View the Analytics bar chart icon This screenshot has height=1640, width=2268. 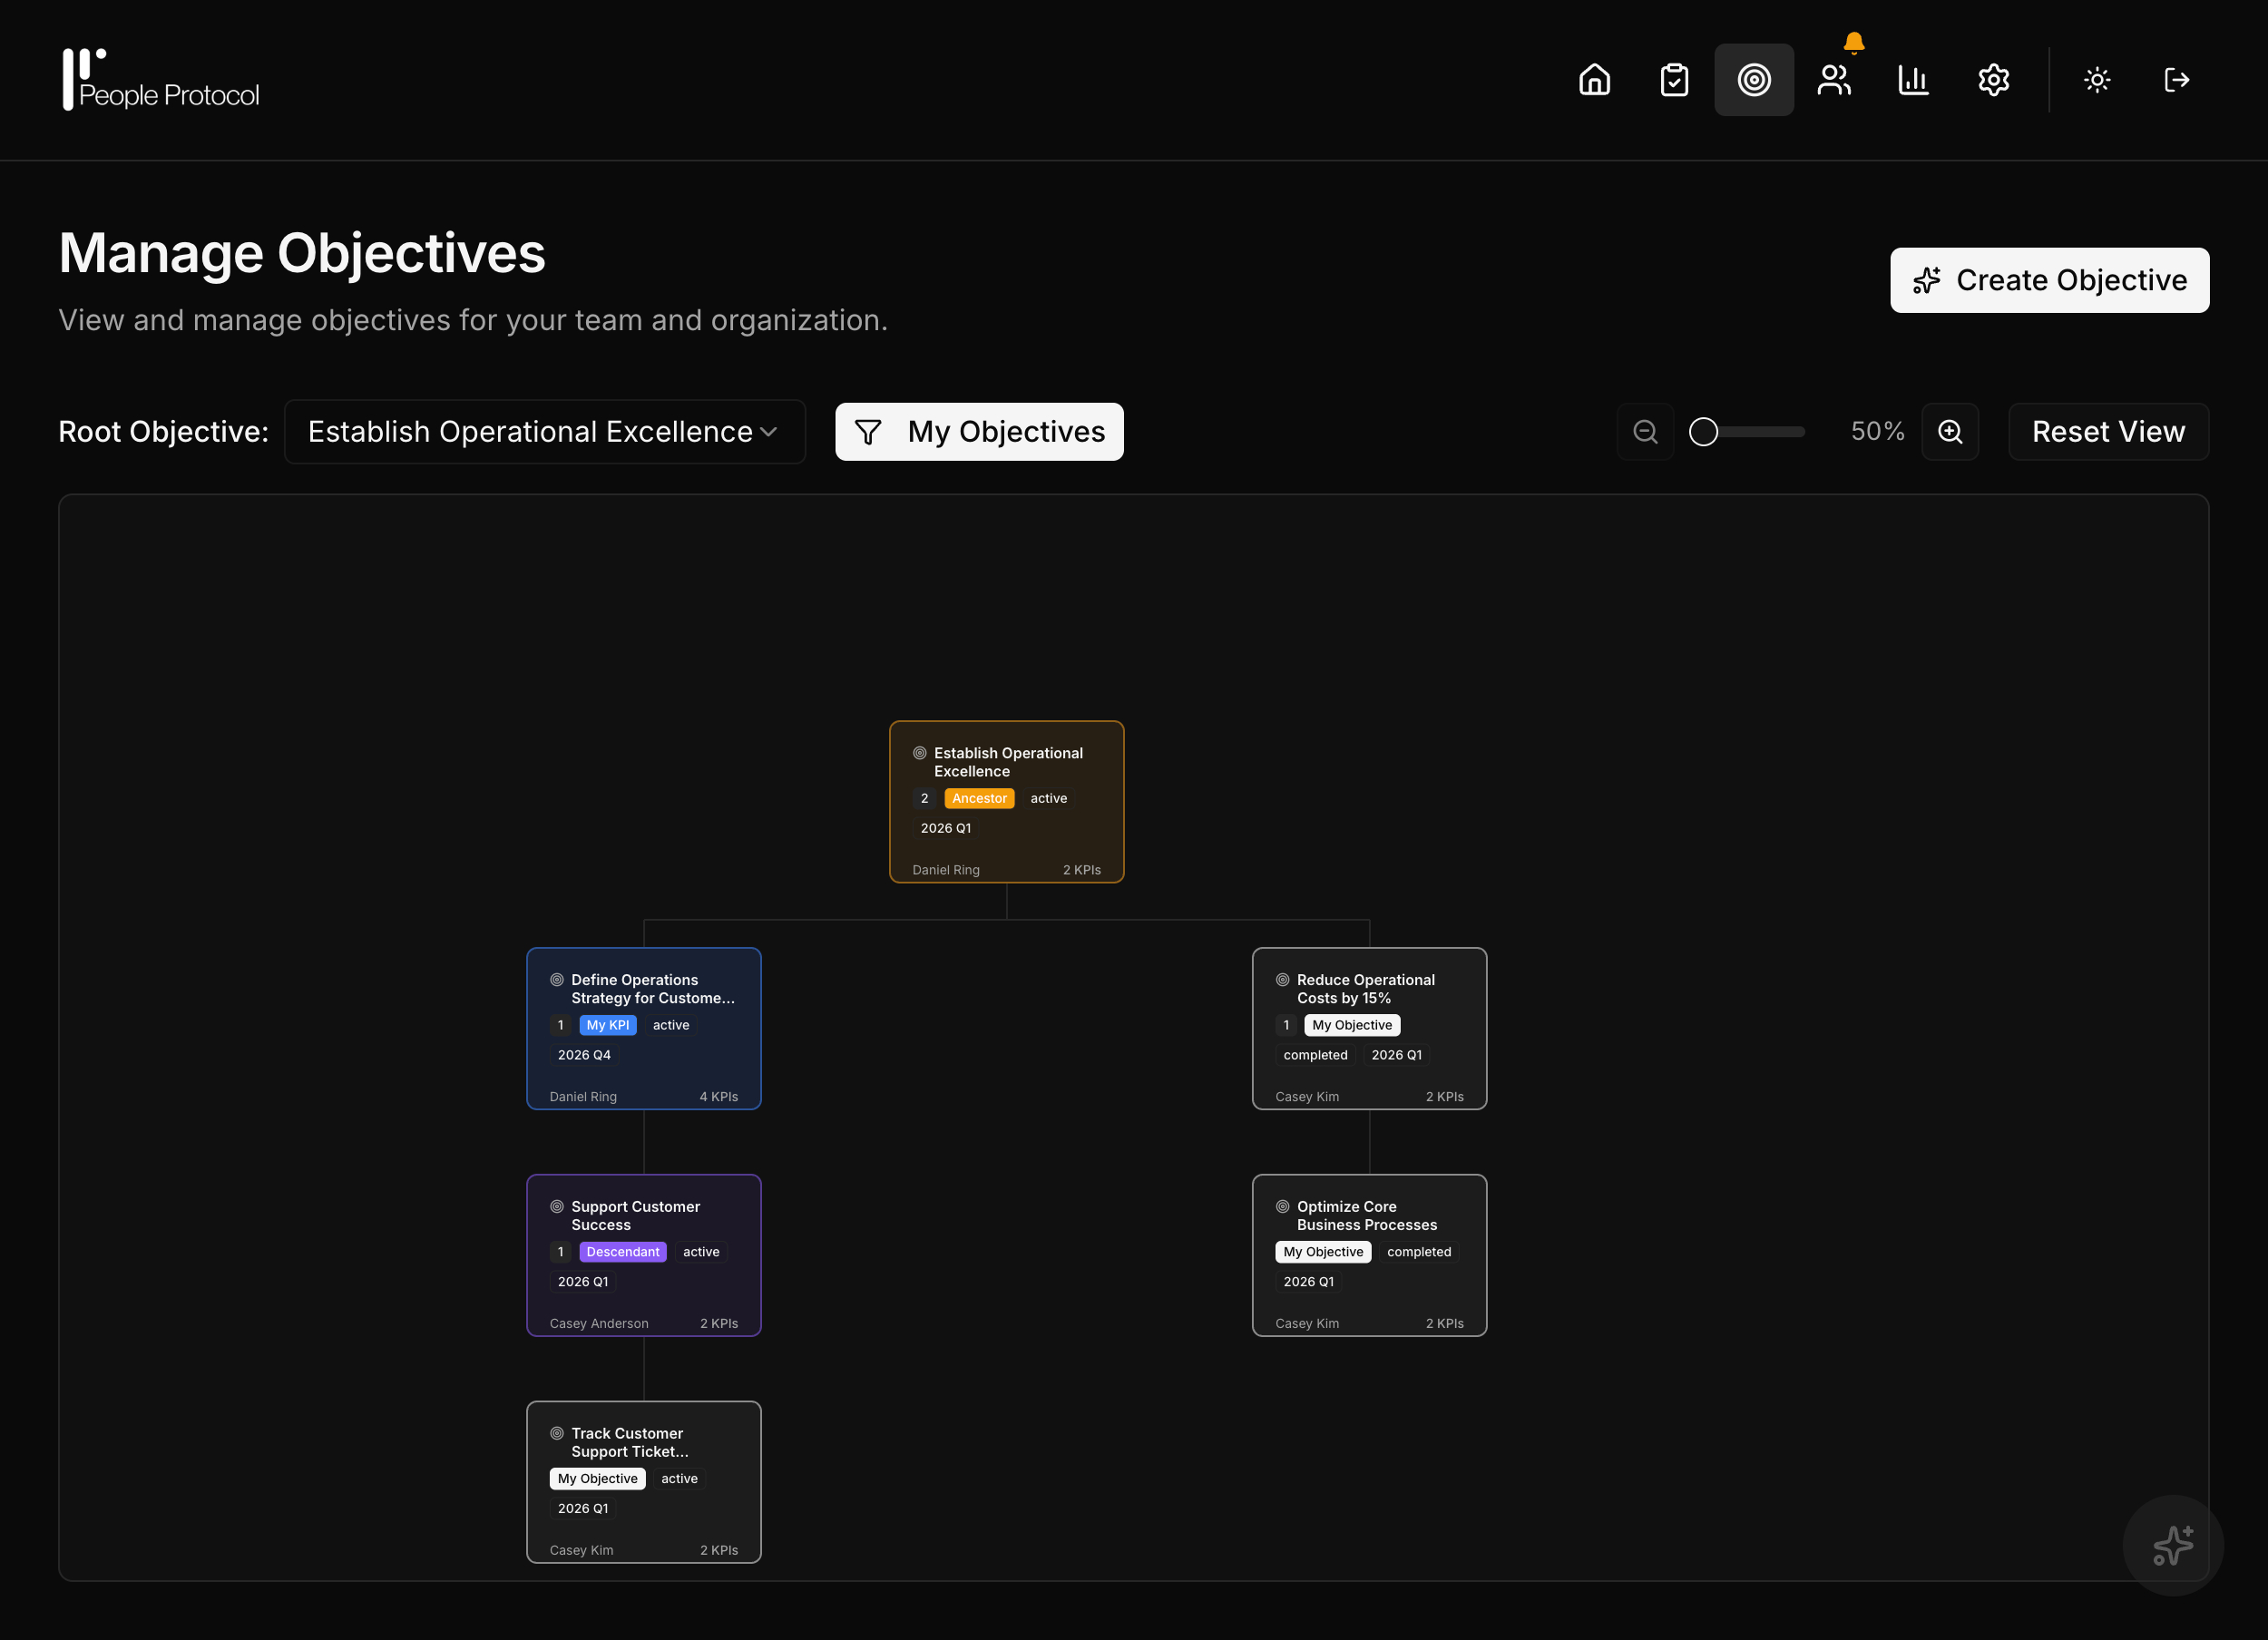1913,80
